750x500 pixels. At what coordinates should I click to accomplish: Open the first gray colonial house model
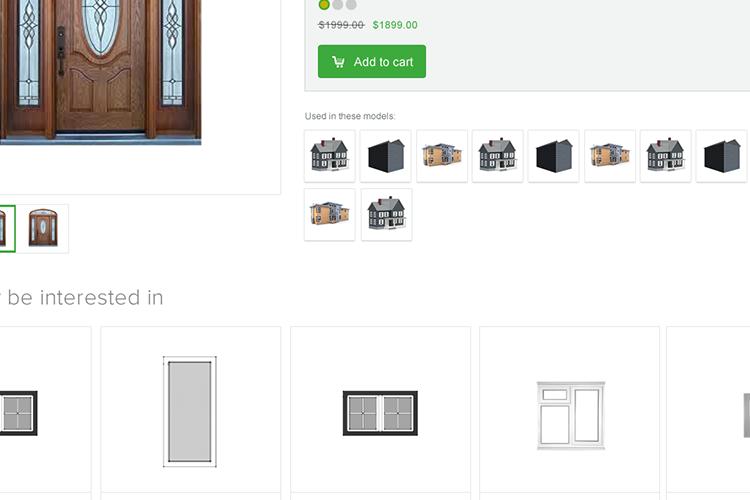point(330,156)
